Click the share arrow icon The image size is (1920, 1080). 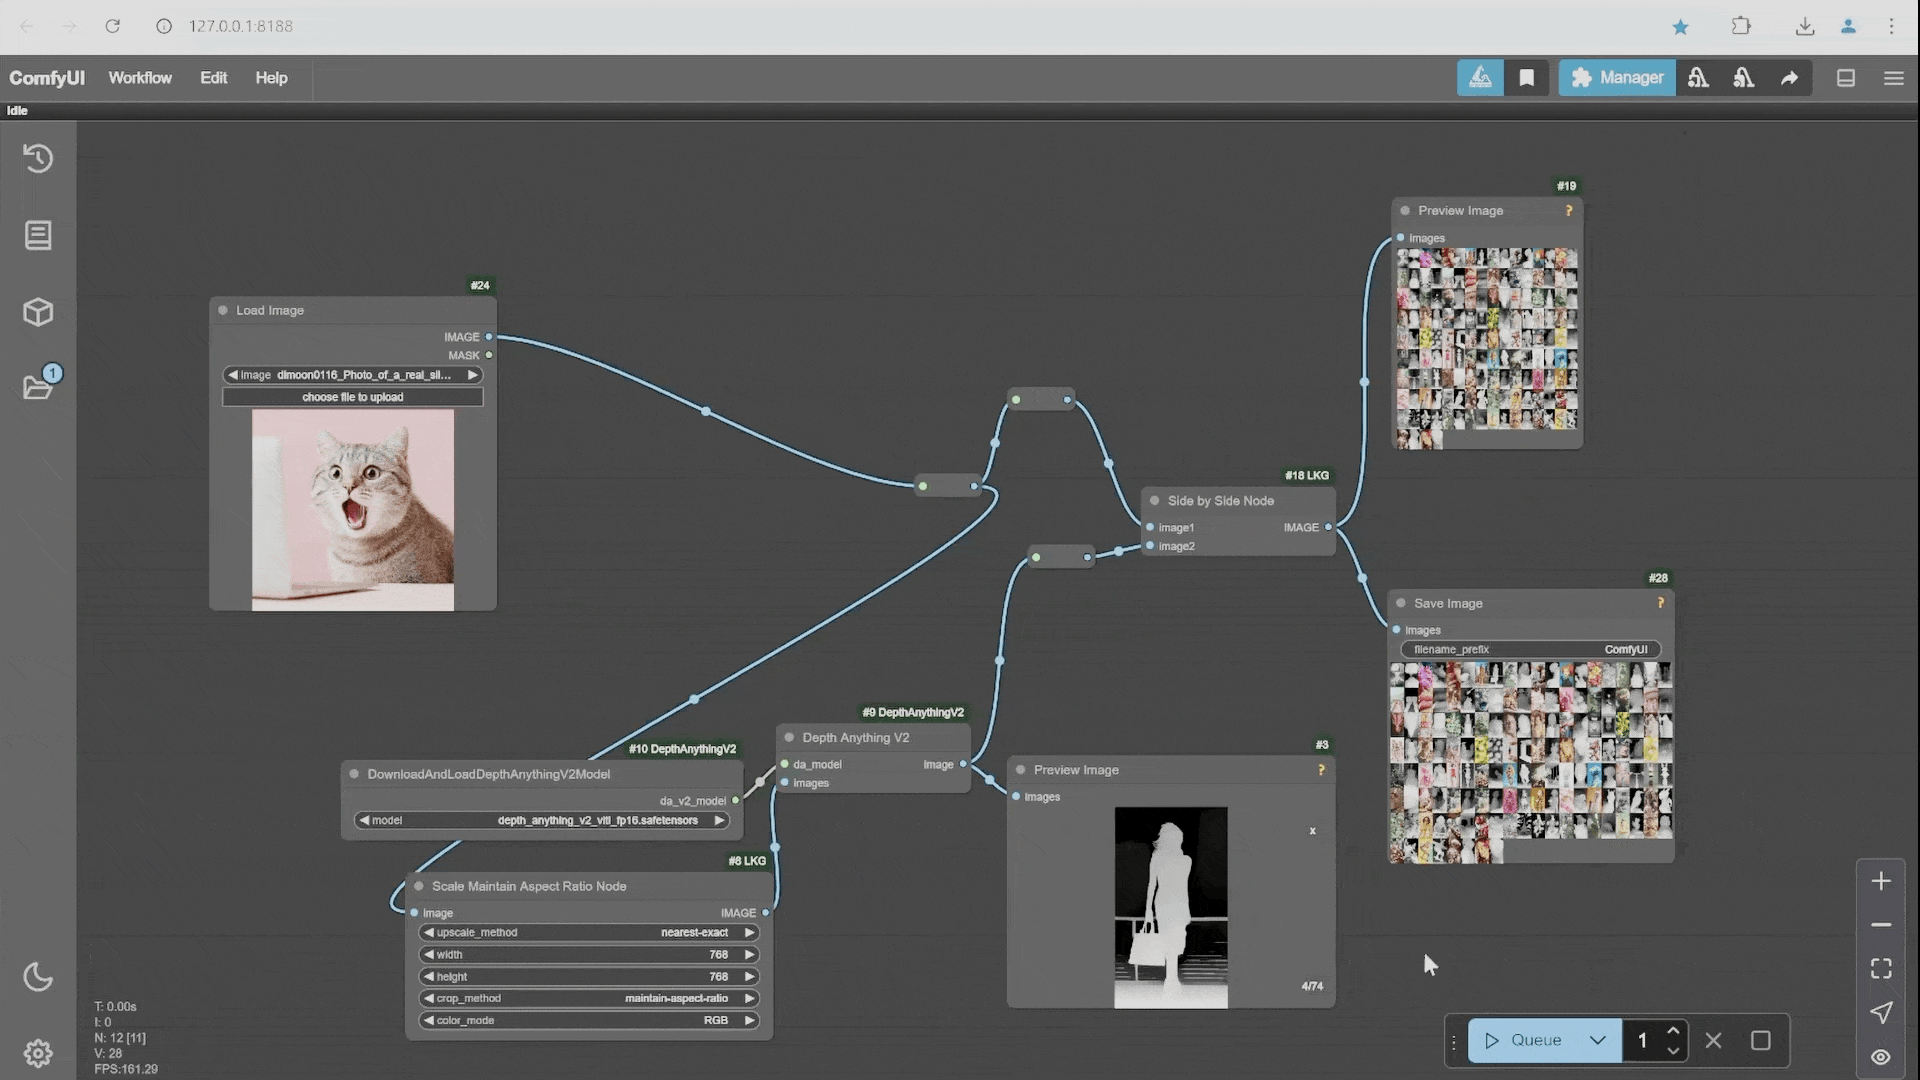1789,78
